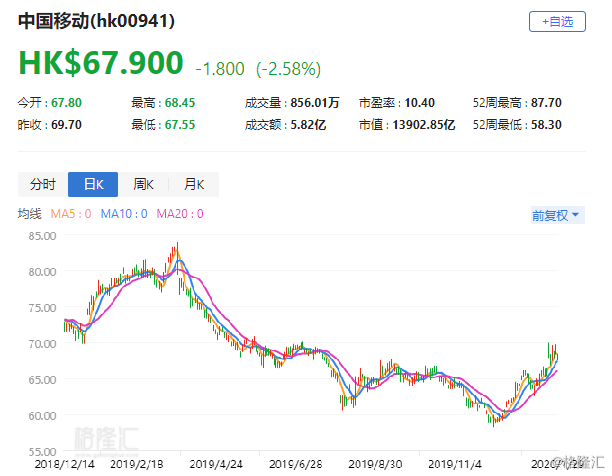Image resolution: width=612 pixels, height=476 pixels.
Task: Click the 市盈率 value 10.40
Action: click(x=420, y=103)
